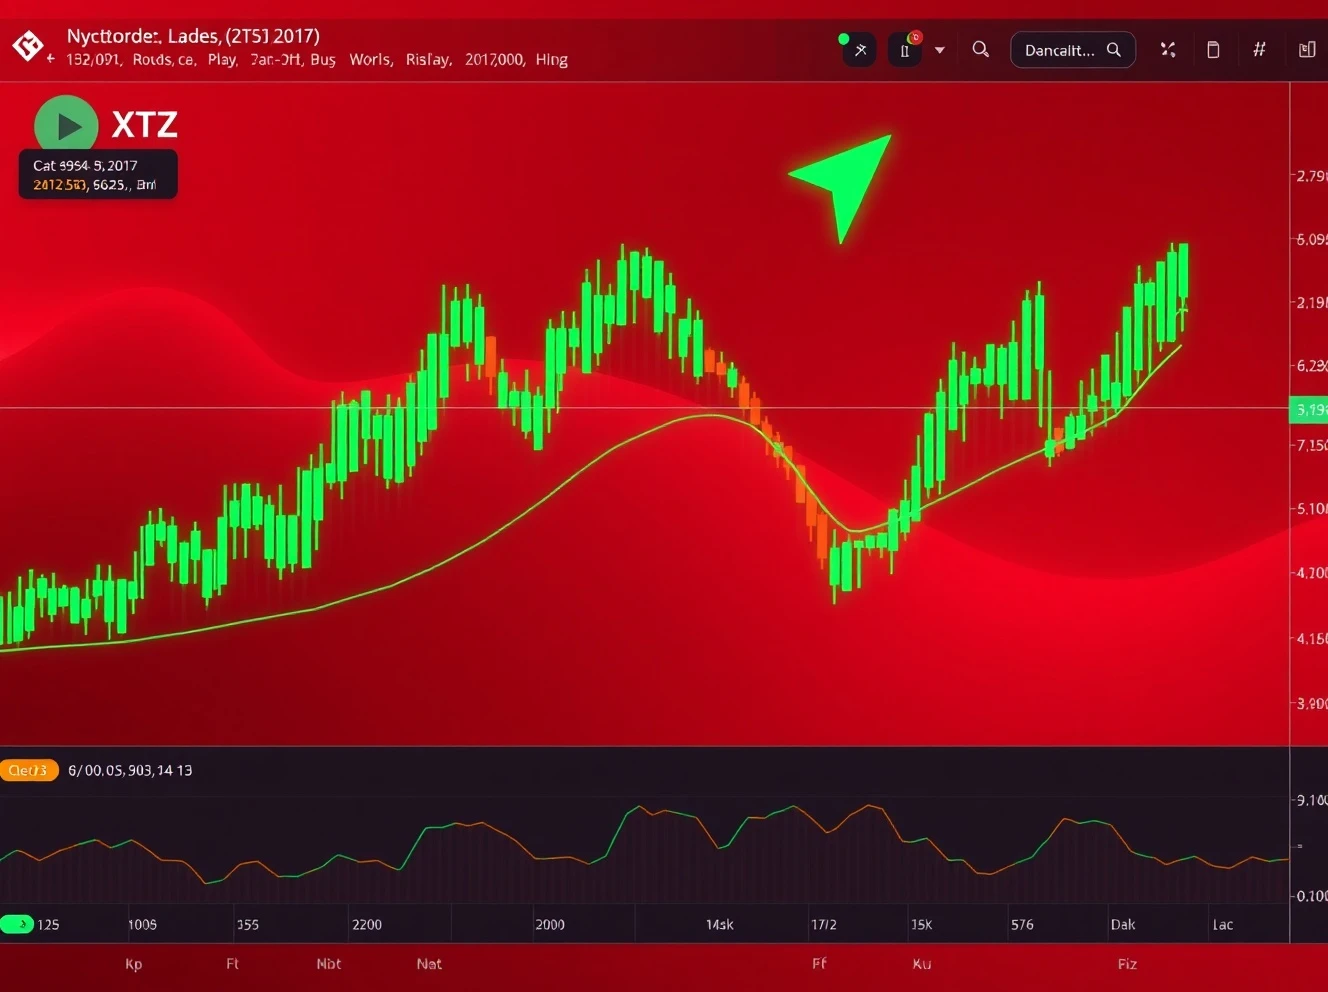This screenshot has height=992, width=1328.
Task: Select the Play menu item
Action: (x=222, y=60)
